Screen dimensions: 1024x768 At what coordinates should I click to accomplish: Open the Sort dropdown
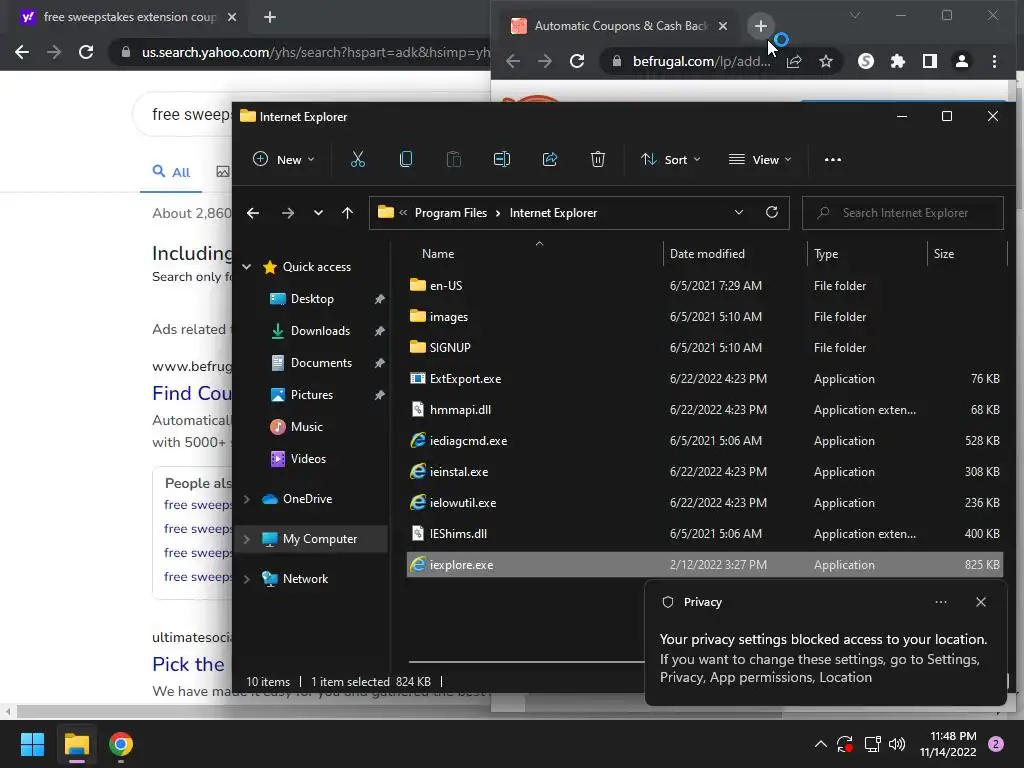click(671, 159)
